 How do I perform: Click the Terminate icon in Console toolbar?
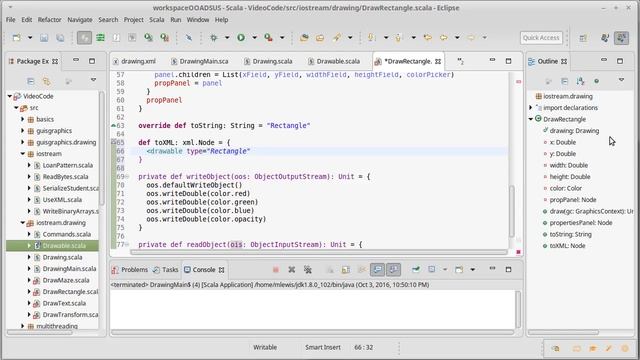tap(276, 269)
